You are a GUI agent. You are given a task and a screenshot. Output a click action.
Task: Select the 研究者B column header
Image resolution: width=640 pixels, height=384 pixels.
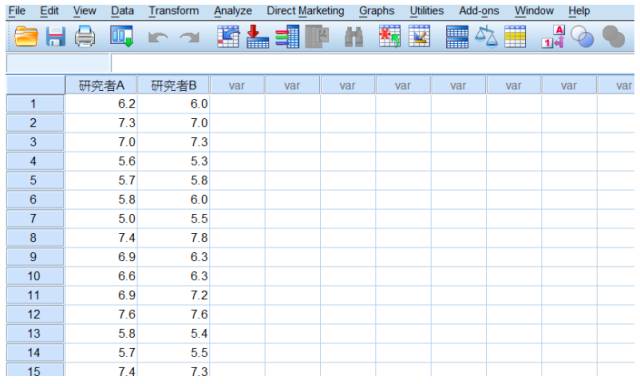[173, 85]
